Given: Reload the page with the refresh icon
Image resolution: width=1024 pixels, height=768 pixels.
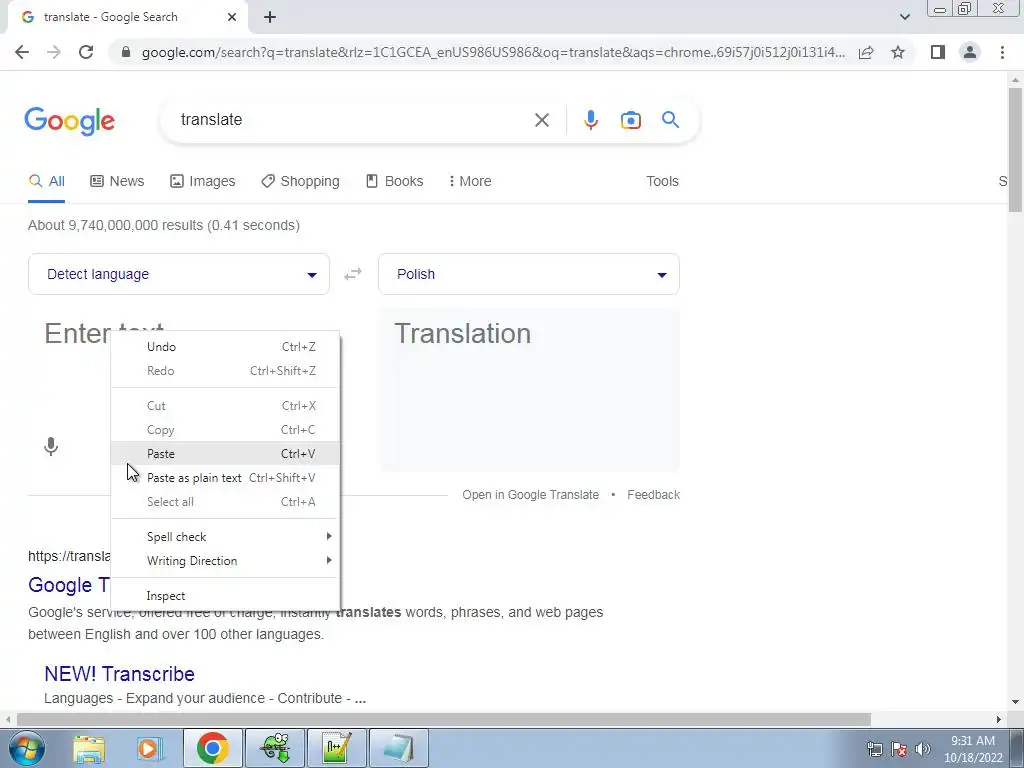Looking at the screenshot, I should [x=86, y=52].
